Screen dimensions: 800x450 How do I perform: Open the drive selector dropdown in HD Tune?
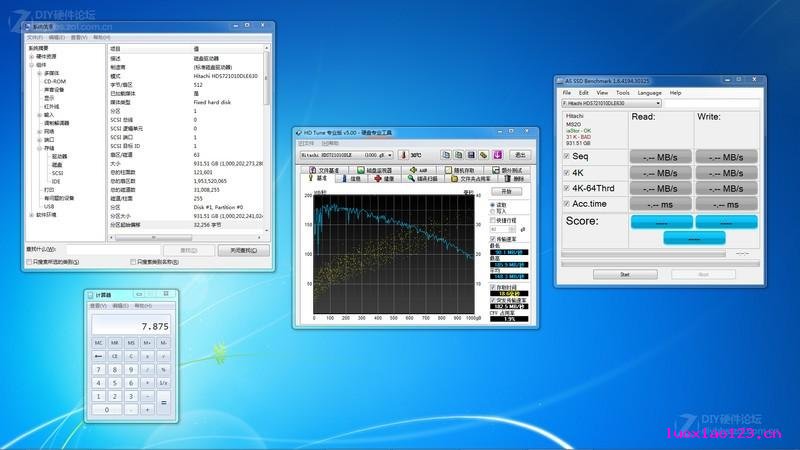pyautogui.click(x=346, y=155)
